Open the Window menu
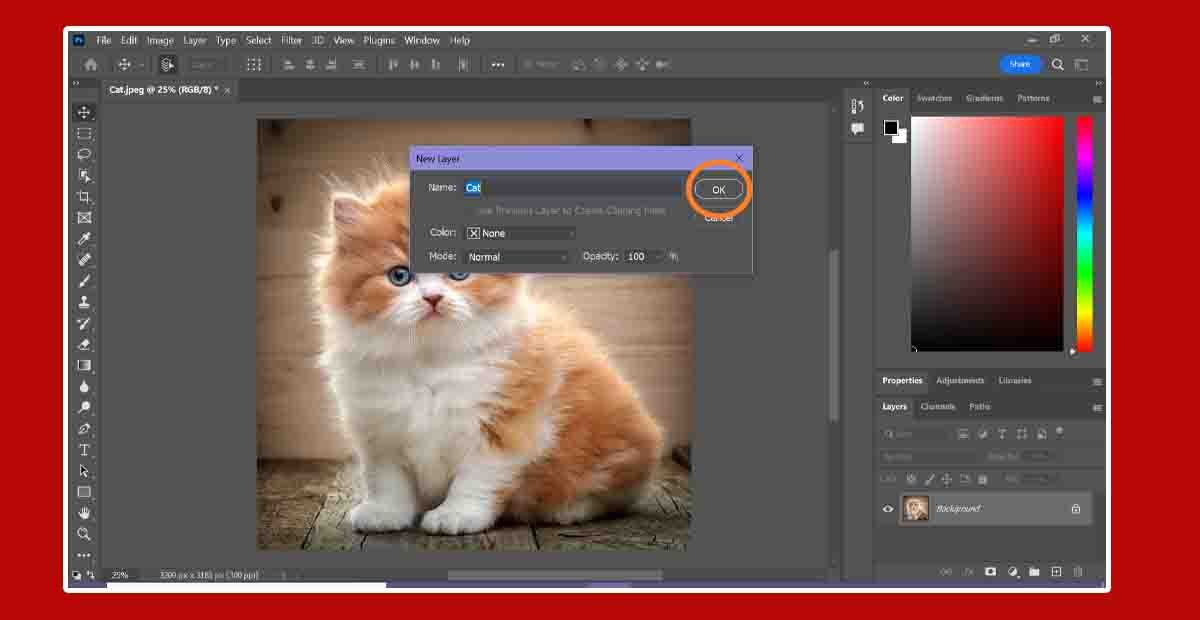Viewport: 1200px width, 620px height. [422, 40]
